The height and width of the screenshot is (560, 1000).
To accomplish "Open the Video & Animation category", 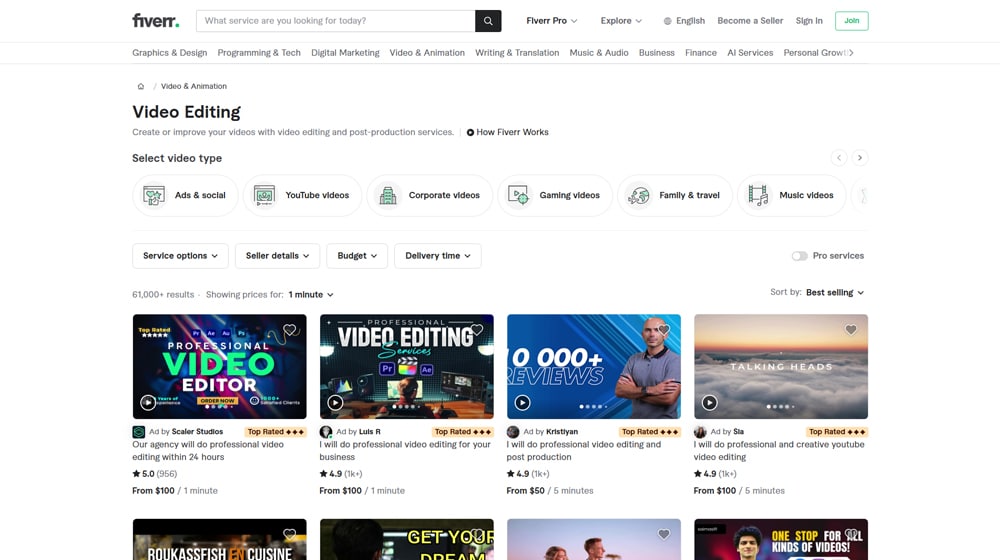I will pyautogui.click(x=427, y=53).
